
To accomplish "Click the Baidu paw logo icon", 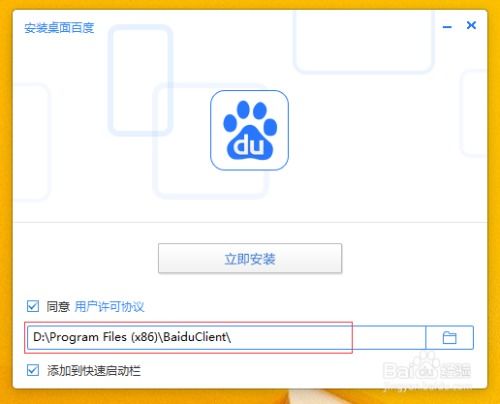I will coord(249,130).
